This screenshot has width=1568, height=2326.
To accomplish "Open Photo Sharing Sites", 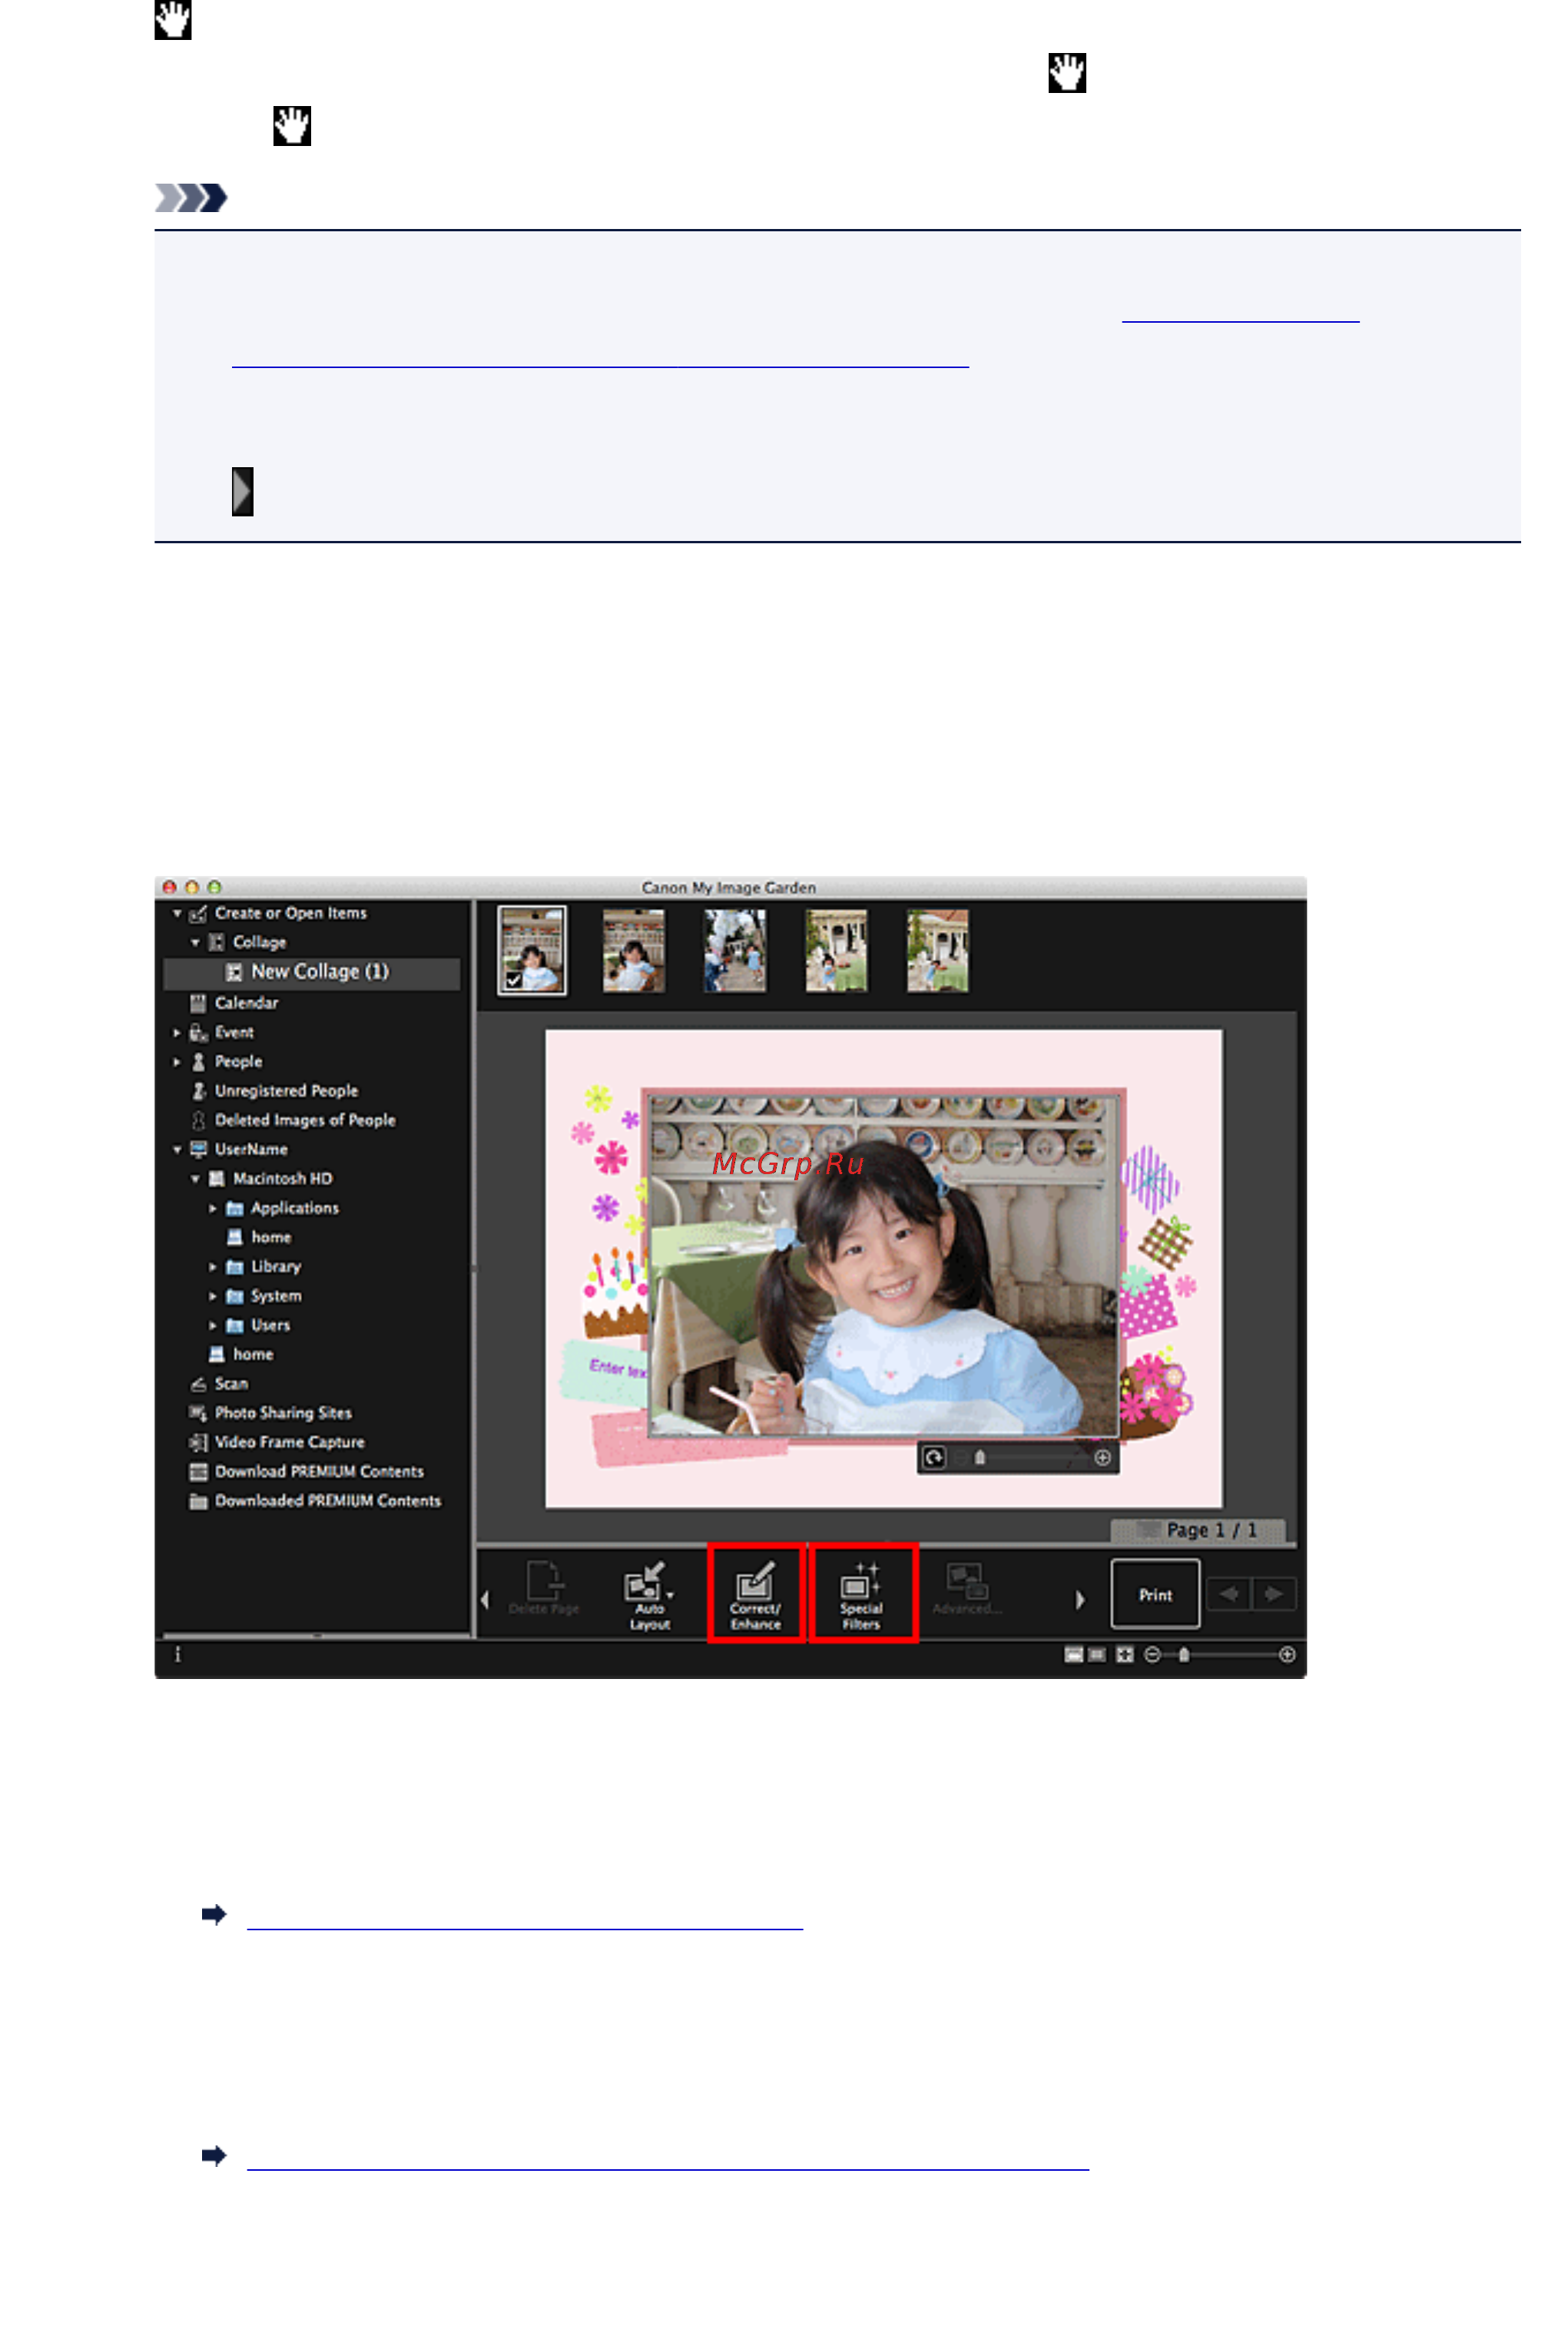I will tap(283, 1413).
